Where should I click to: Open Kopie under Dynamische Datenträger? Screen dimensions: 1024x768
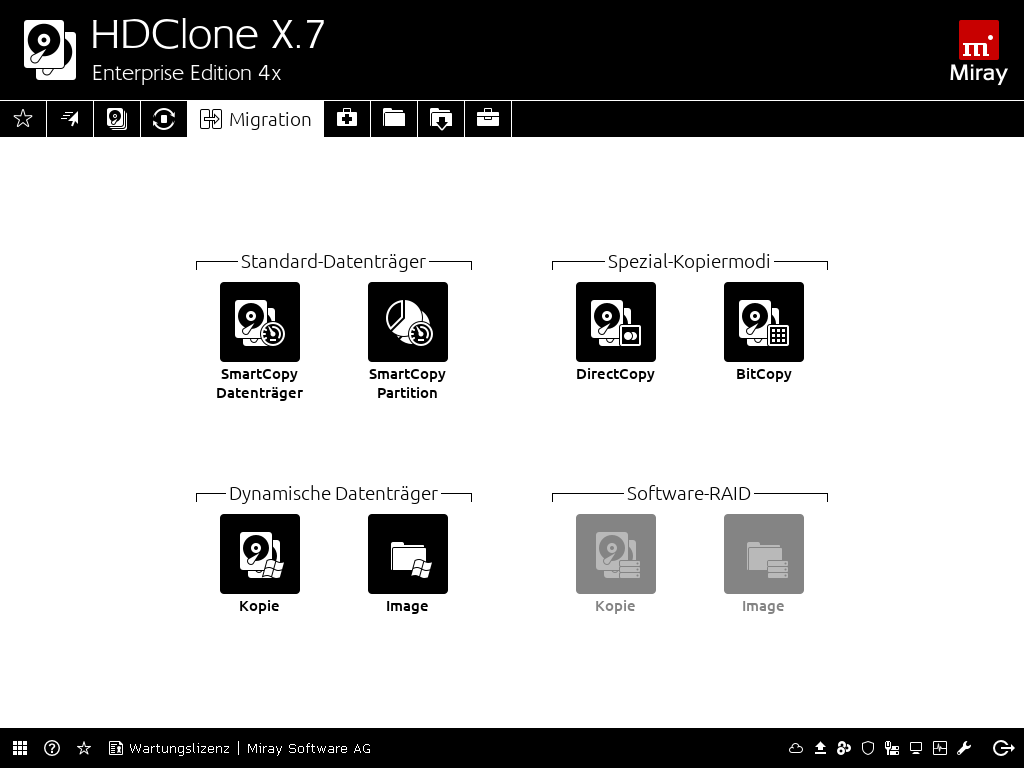tap(260, 554)
